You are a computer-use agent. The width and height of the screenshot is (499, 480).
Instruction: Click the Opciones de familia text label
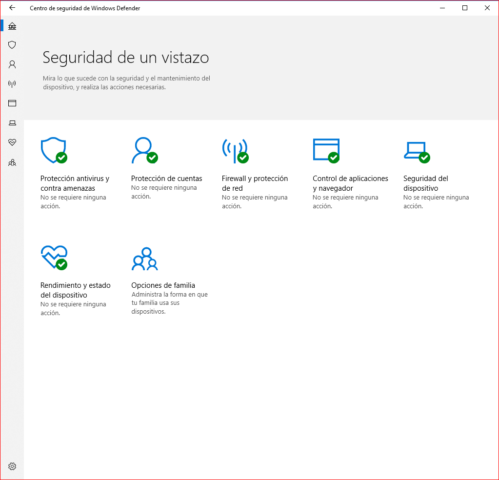(x=163, y=285)
